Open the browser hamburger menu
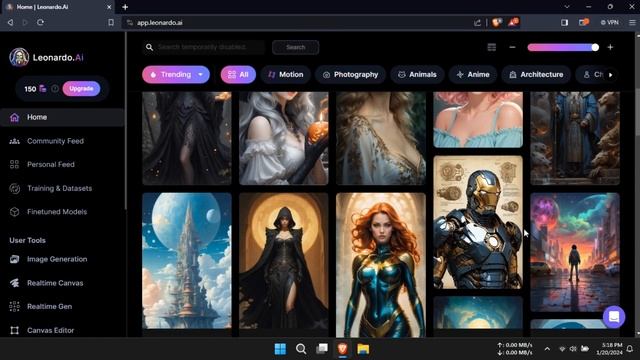 tap(632, 22)
